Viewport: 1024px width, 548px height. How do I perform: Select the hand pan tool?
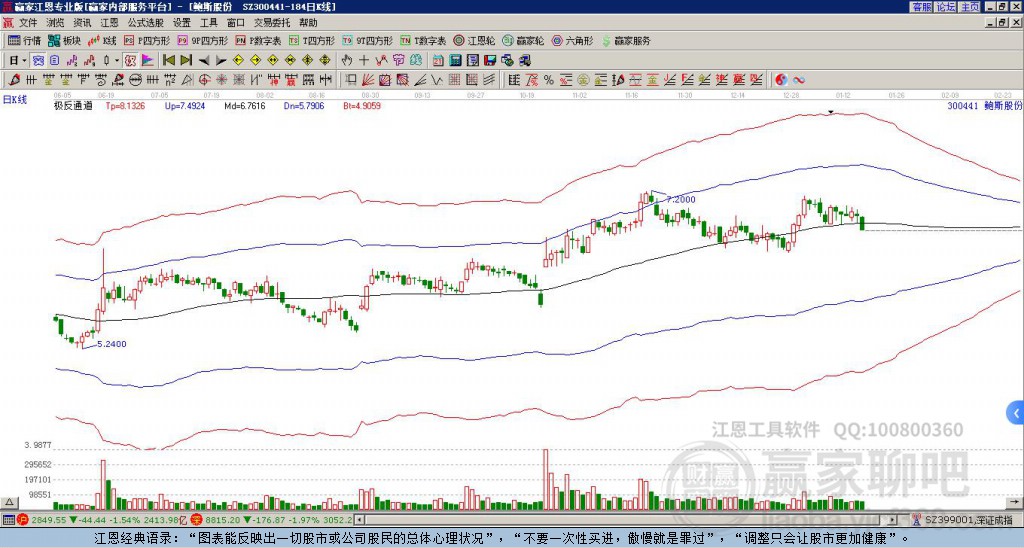point(347,61)
